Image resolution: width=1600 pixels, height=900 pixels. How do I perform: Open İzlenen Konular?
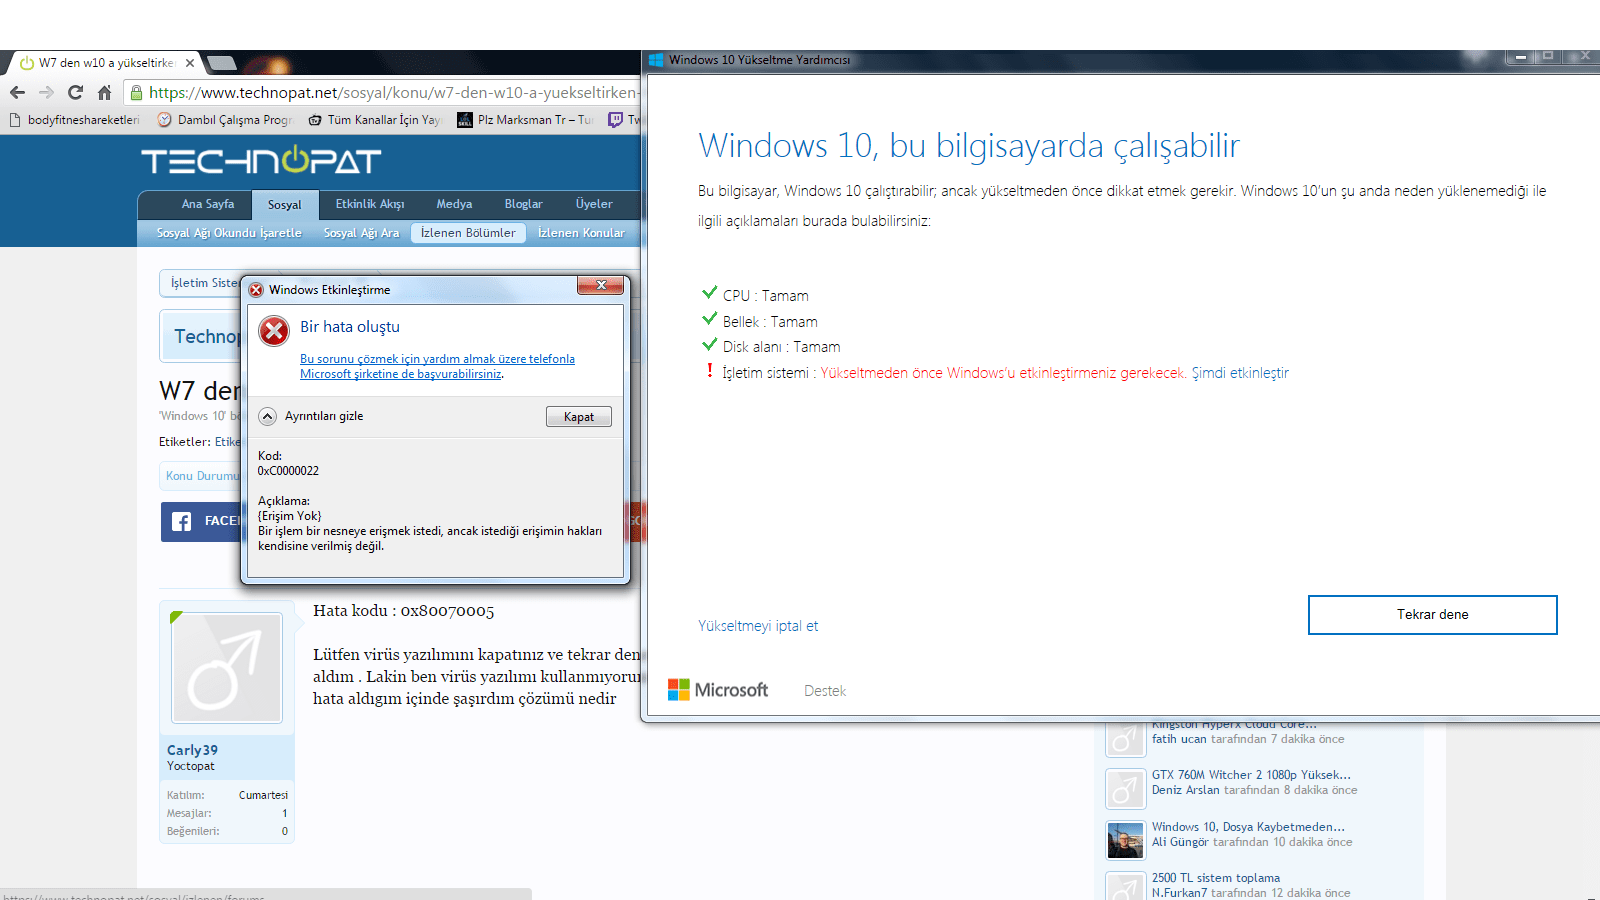coord(581,233)
